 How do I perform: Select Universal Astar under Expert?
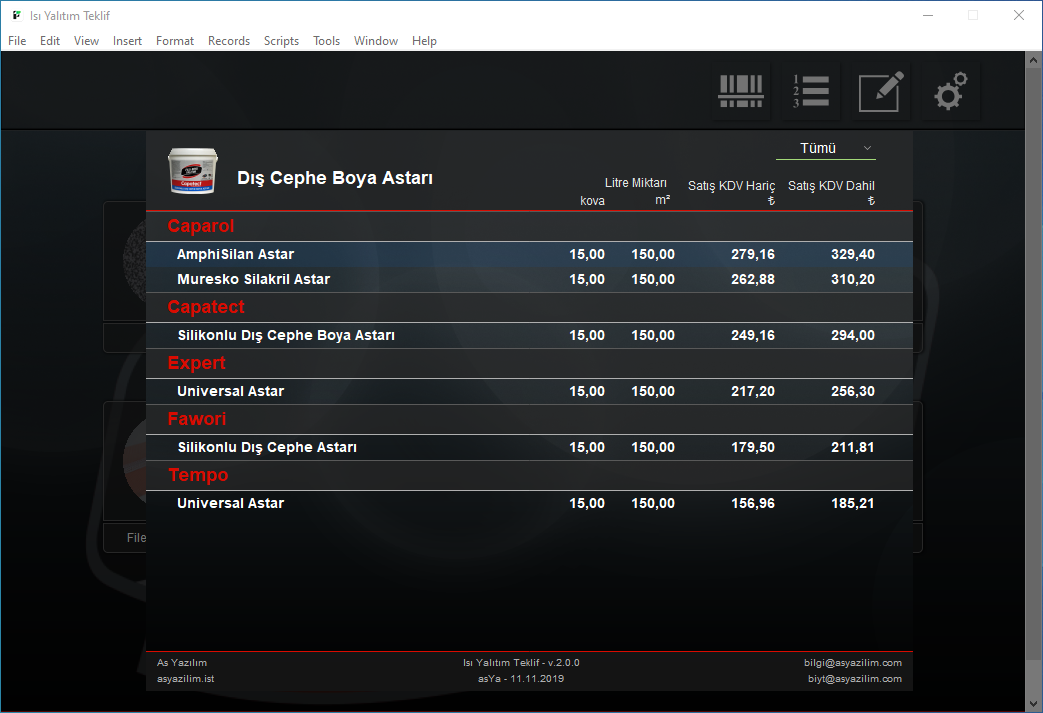coord(529,391)
